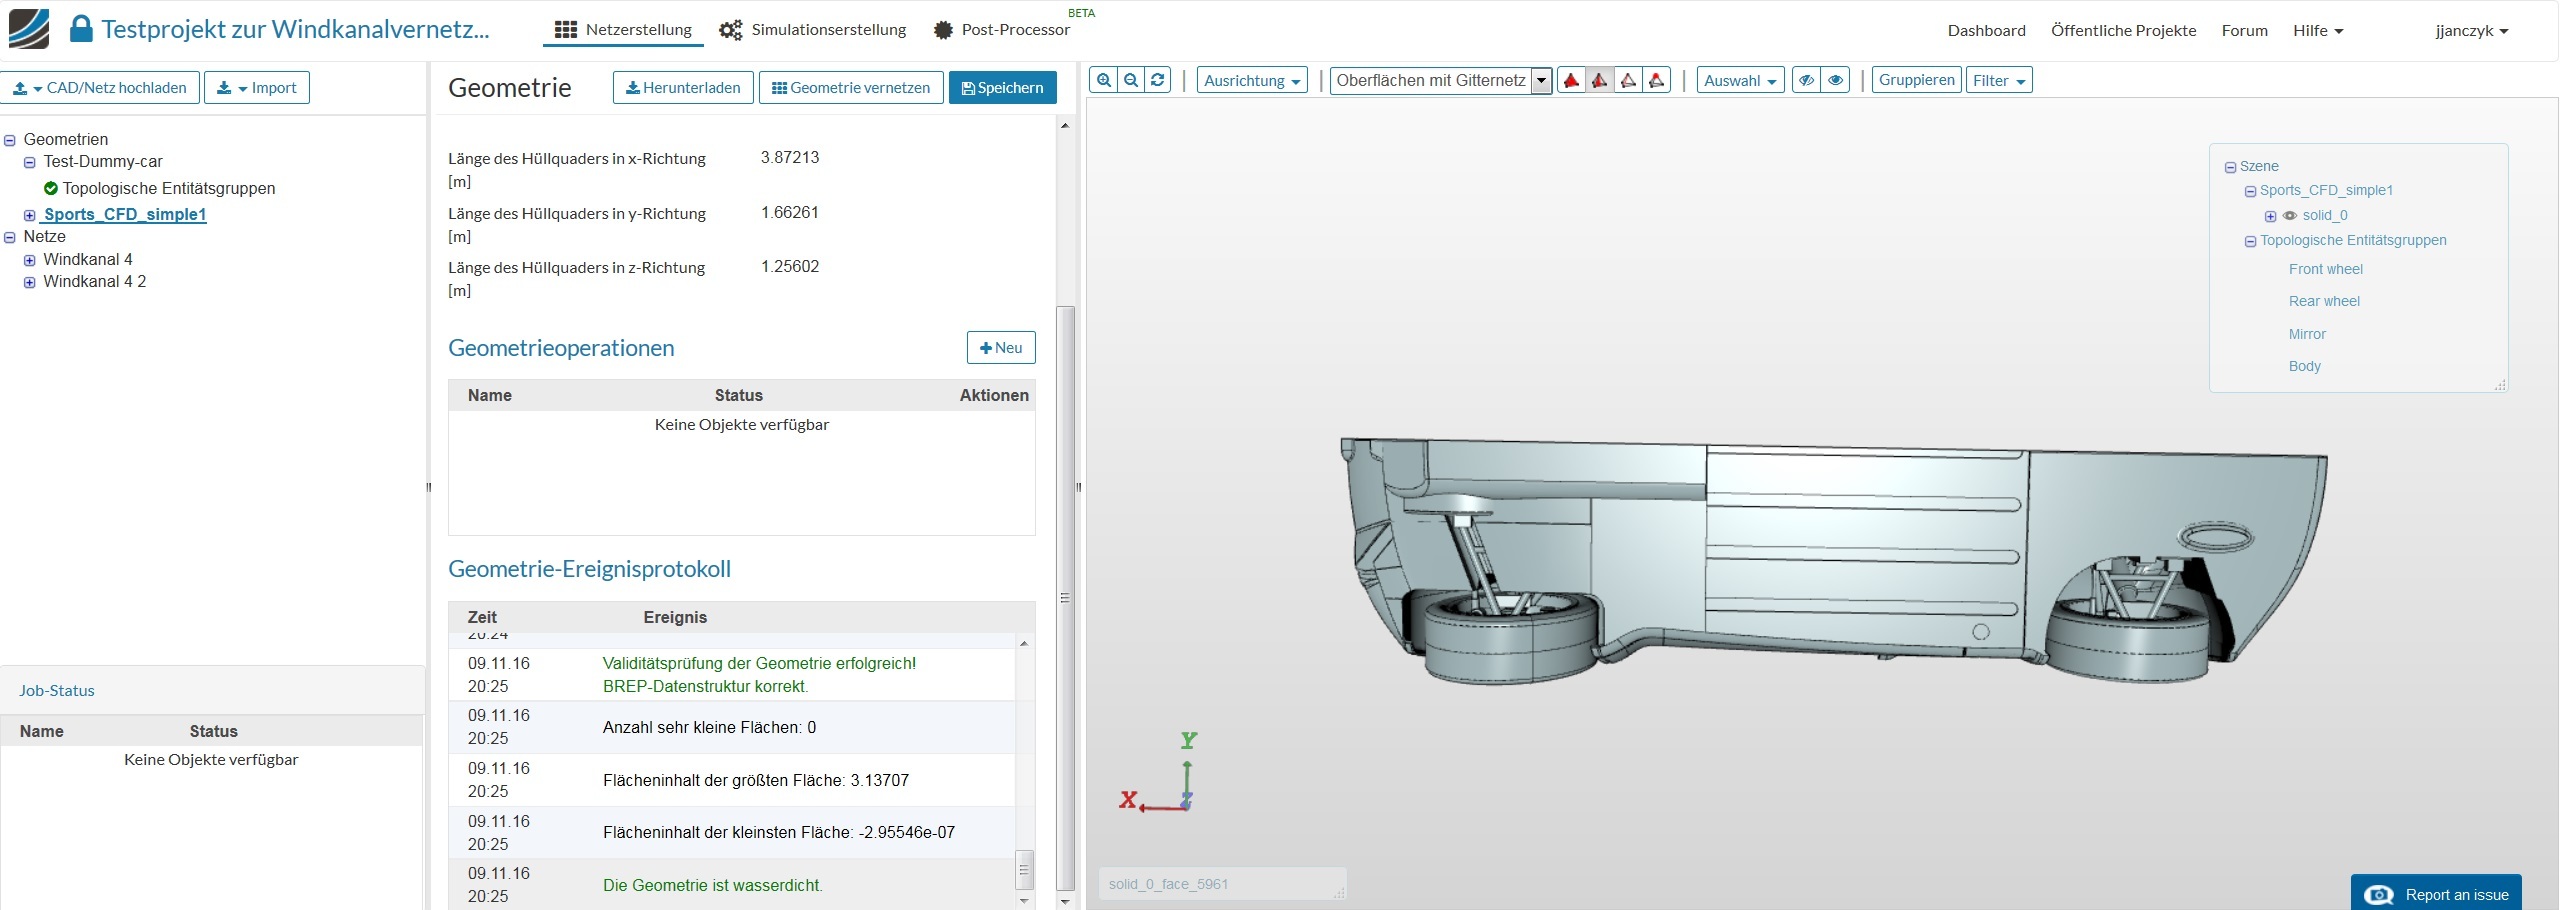Open the Ausrichtung dropdown
The height and width of the screenshot is (910, 2560).
tap(1252, 80)
